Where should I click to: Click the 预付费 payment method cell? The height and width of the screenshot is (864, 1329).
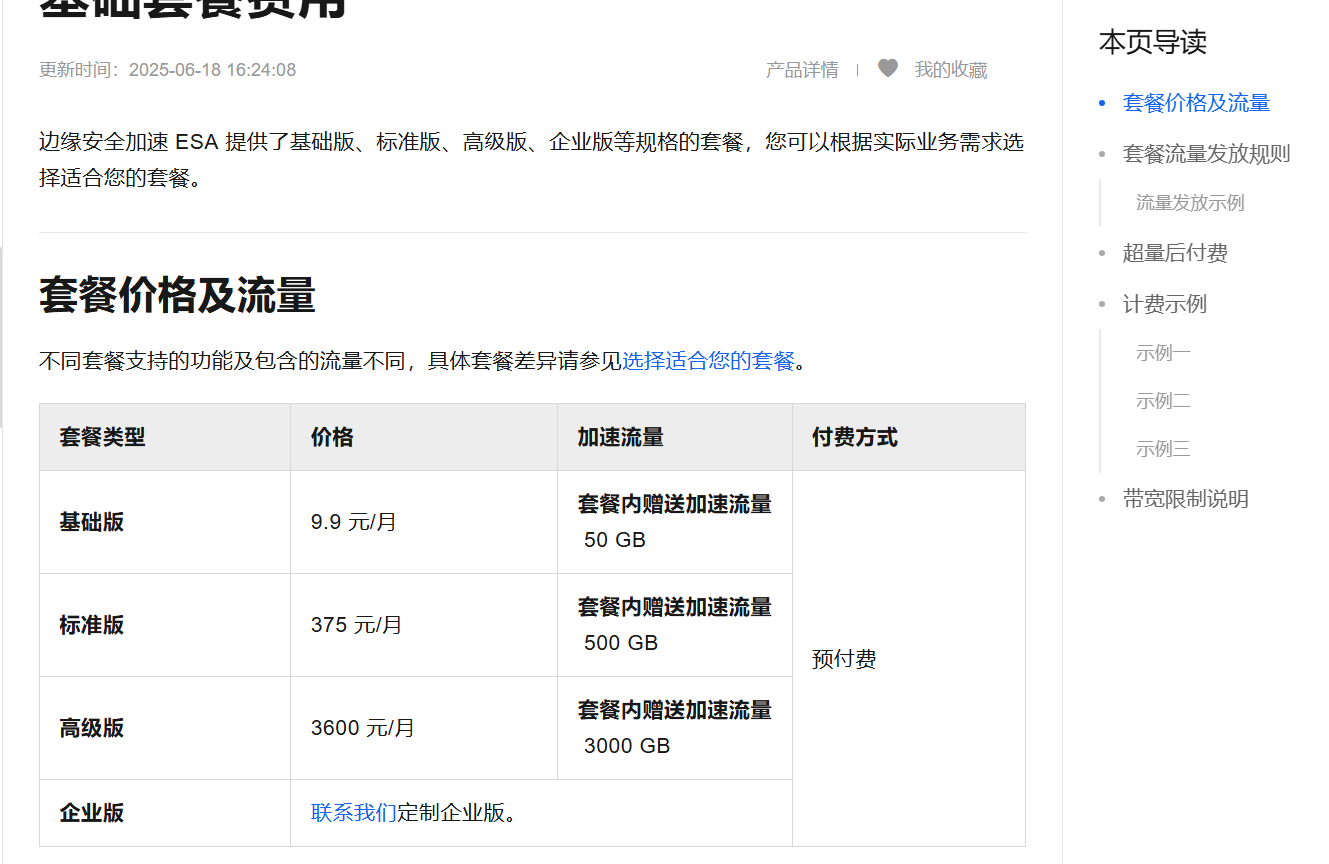pyautogui.click(x=844, y=660)
